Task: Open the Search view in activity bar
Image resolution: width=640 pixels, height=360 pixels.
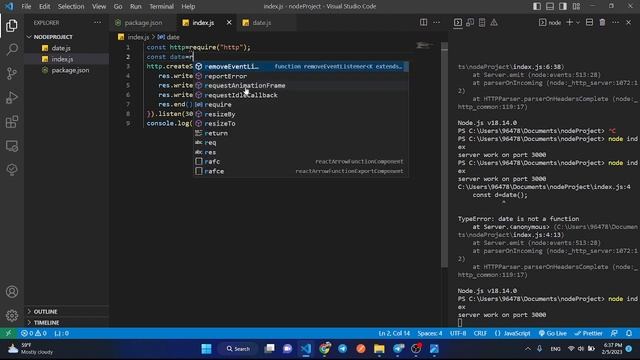Action: tap(12, 49)
